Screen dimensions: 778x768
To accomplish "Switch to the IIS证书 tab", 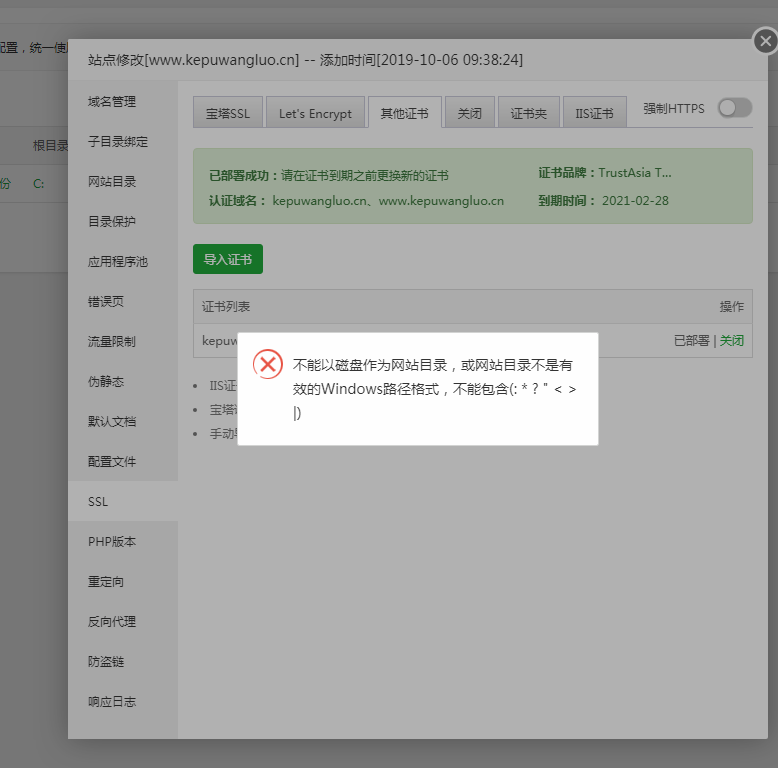I will pyautogui.click(x=594, y=113).
